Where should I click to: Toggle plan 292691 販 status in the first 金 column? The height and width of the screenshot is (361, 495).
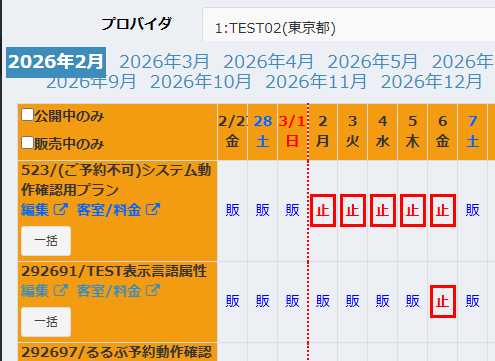pyautogui.click(x=233, y=301)
